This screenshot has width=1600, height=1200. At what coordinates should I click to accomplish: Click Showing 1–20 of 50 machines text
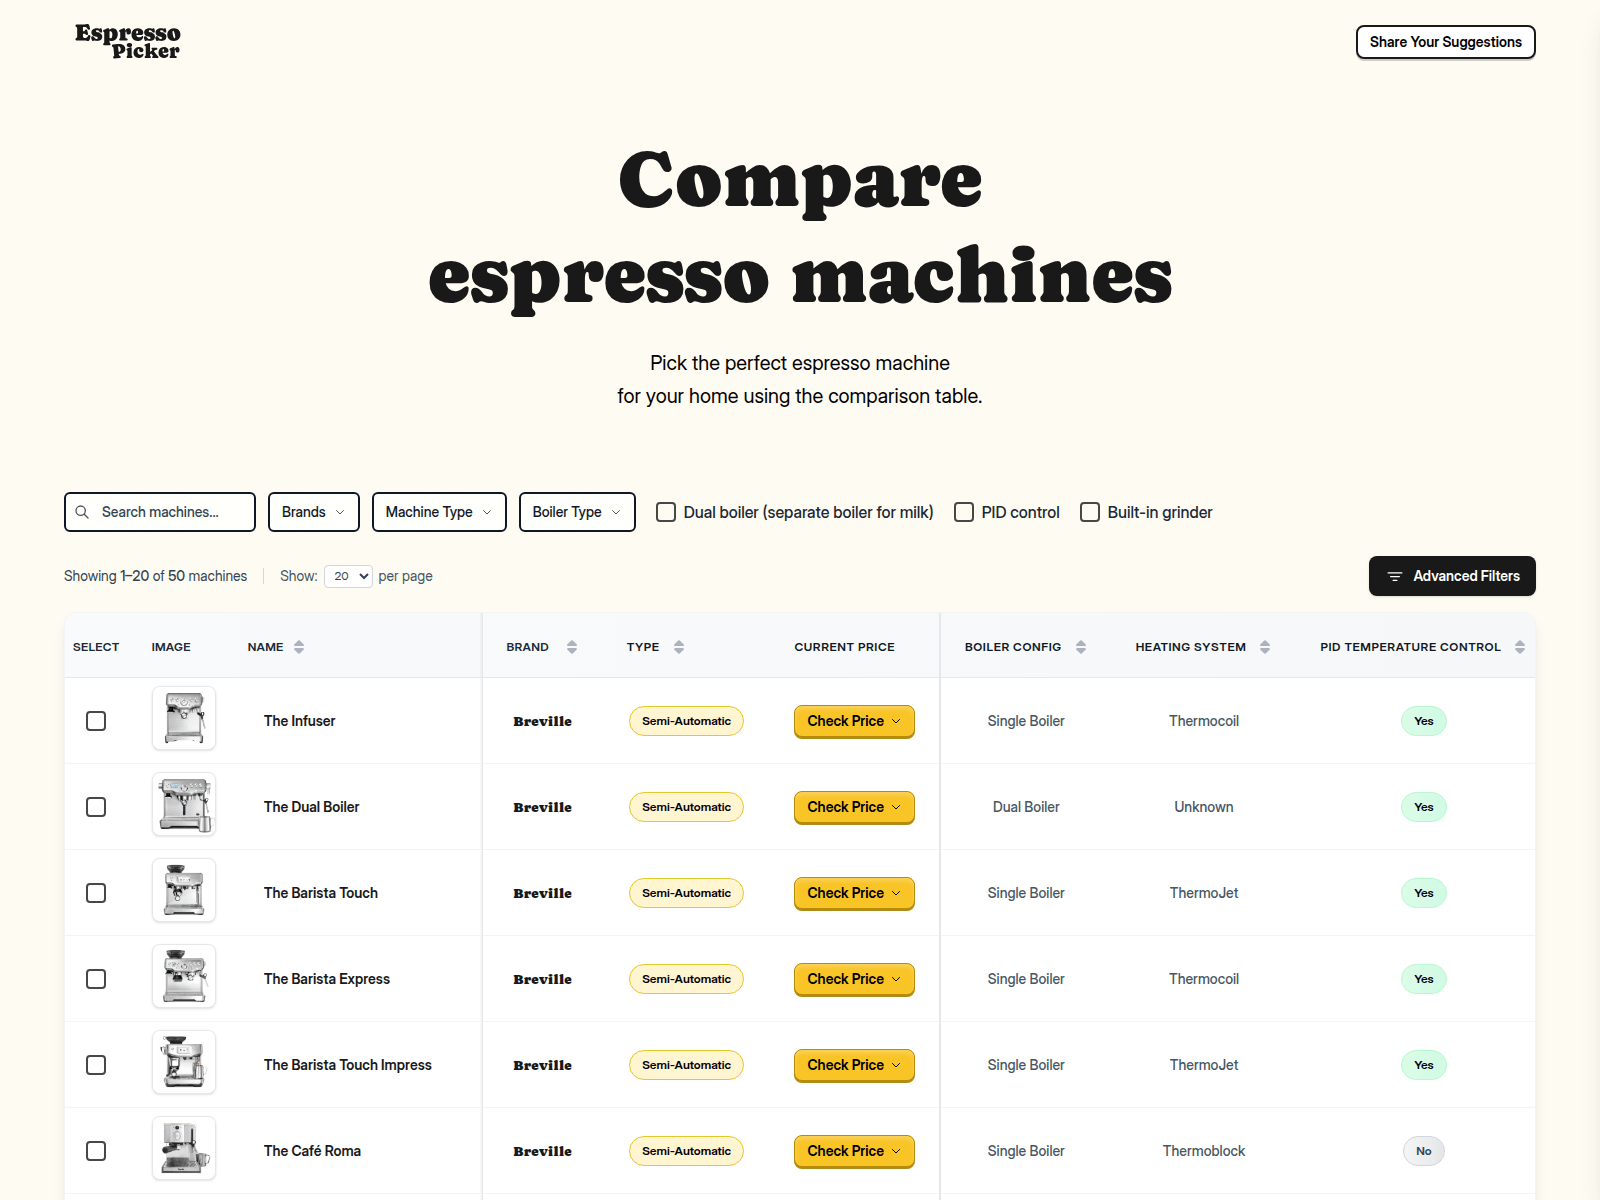point(155,576)
